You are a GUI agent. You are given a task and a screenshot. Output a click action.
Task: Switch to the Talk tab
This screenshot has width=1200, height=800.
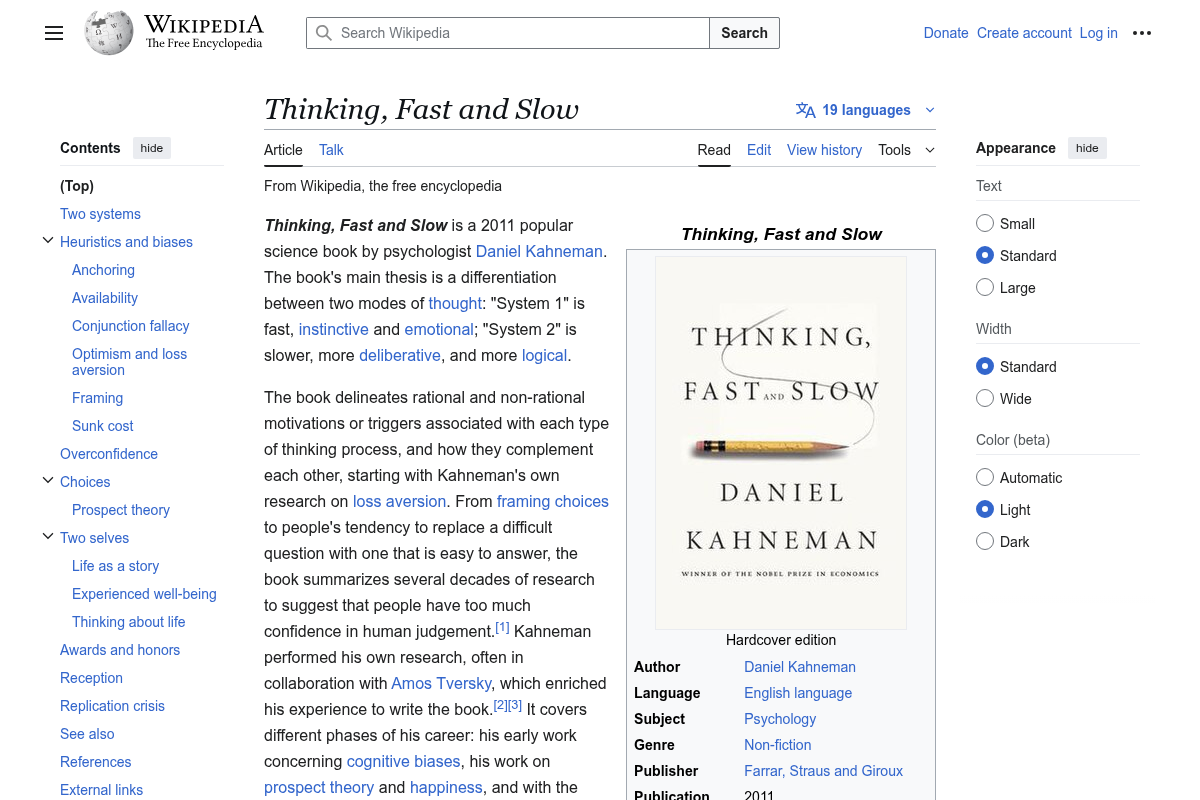coord(331,149)
